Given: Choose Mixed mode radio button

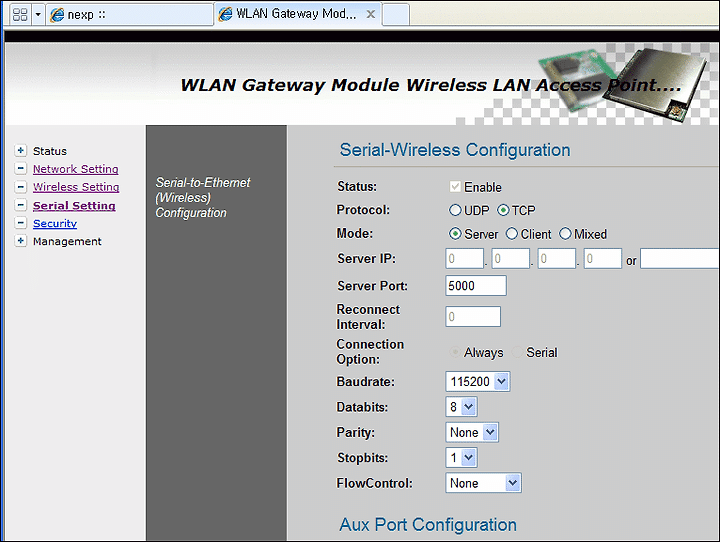Looking at the screenshot, I should 565,233.
